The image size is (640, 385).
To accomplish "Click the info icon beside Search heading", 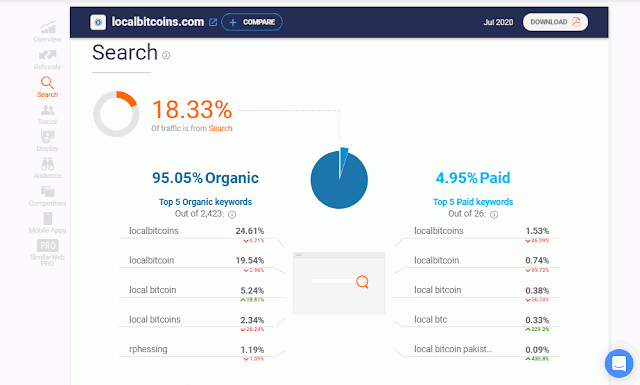I will 166,55.
